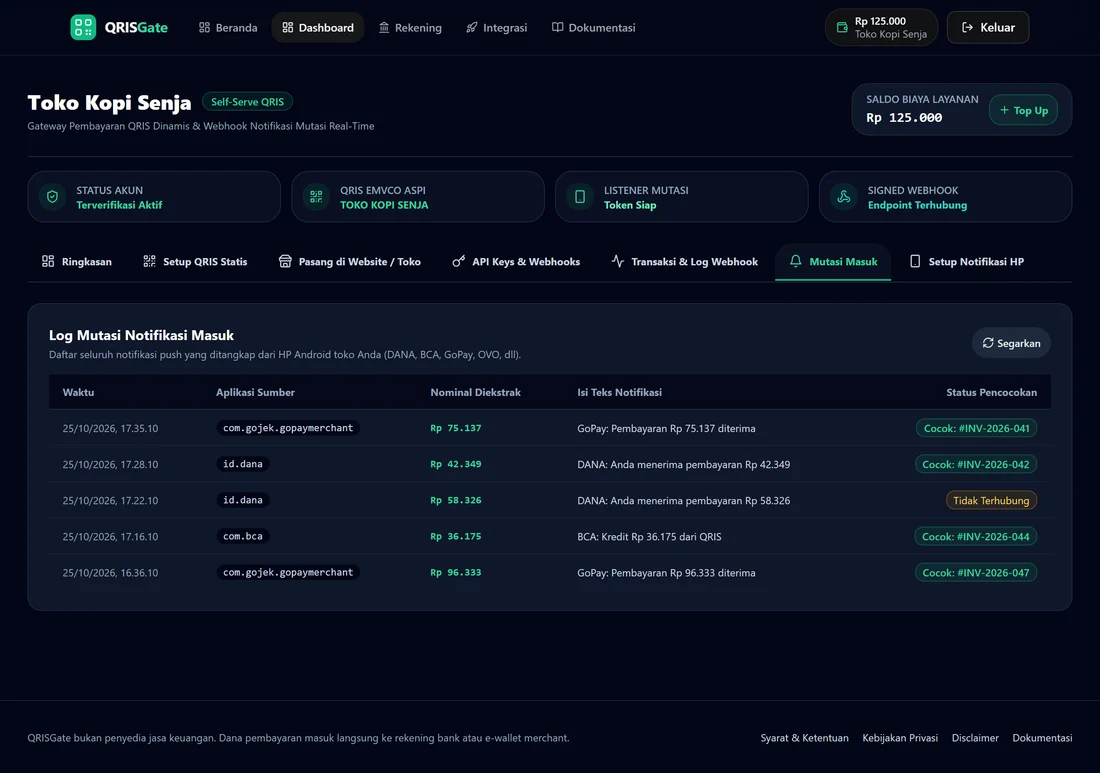1100x773 pixels.
Task: Open the Syarat & Ketentuan footer link
Action: [x=805, y=738]
